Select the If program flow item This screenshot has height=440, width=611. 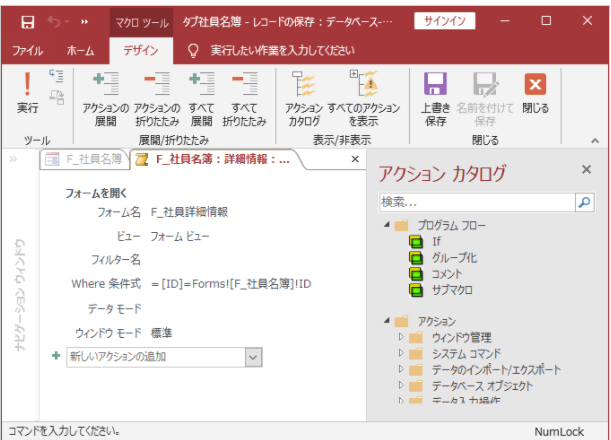pyautogui.click(x=436, y=242)
